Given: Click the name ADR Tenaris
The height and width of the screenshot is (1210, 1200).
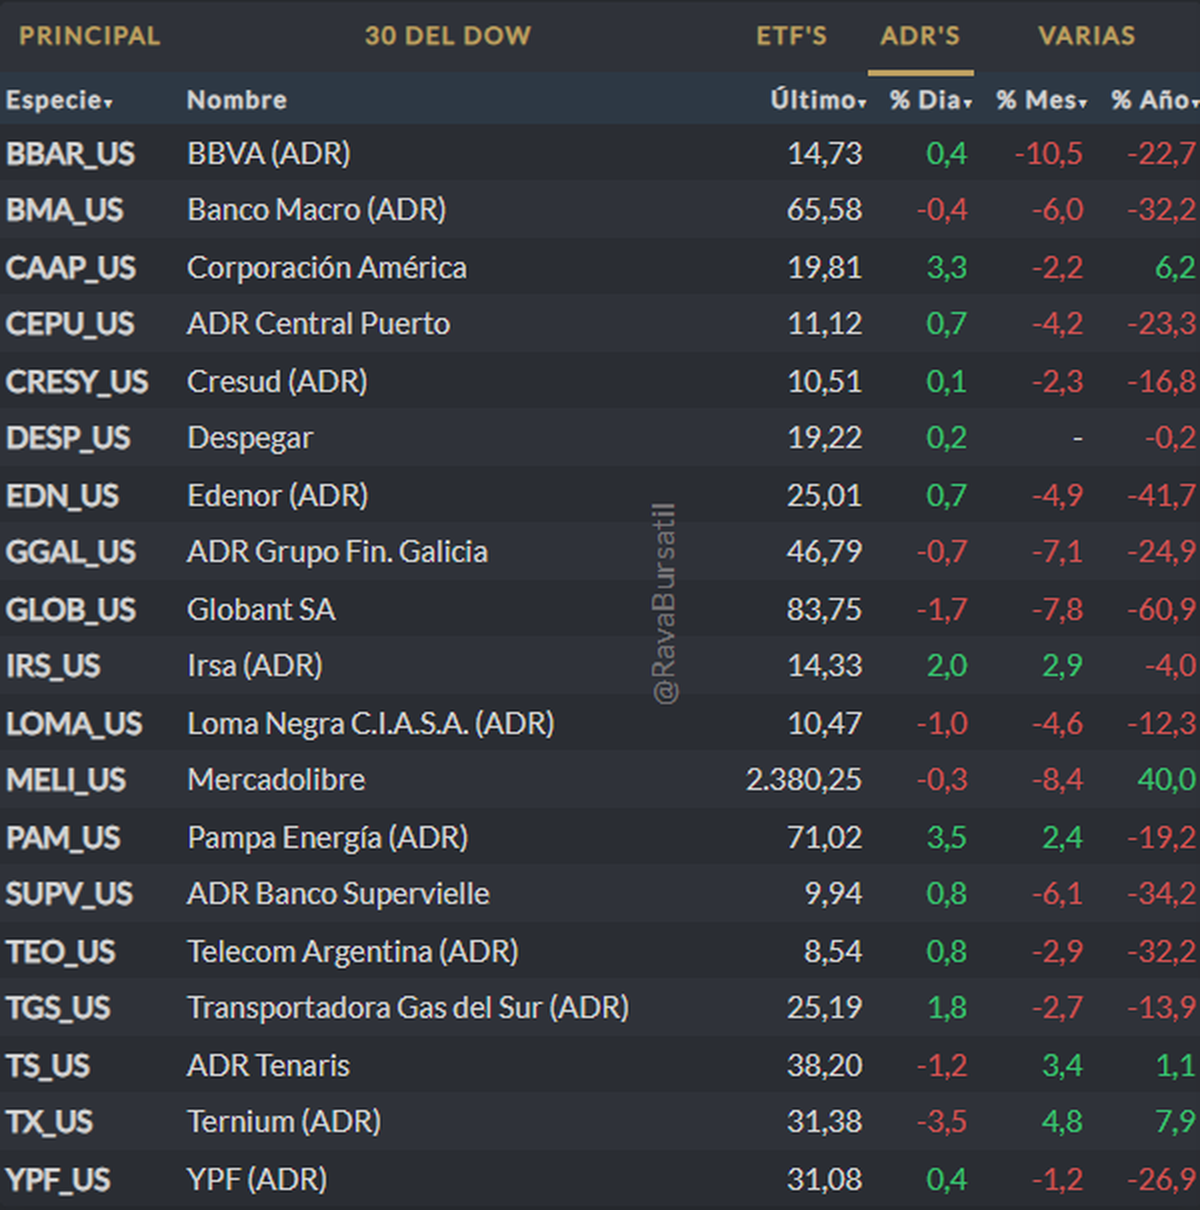Looking at the screenshot, I should pos(269,1066).
